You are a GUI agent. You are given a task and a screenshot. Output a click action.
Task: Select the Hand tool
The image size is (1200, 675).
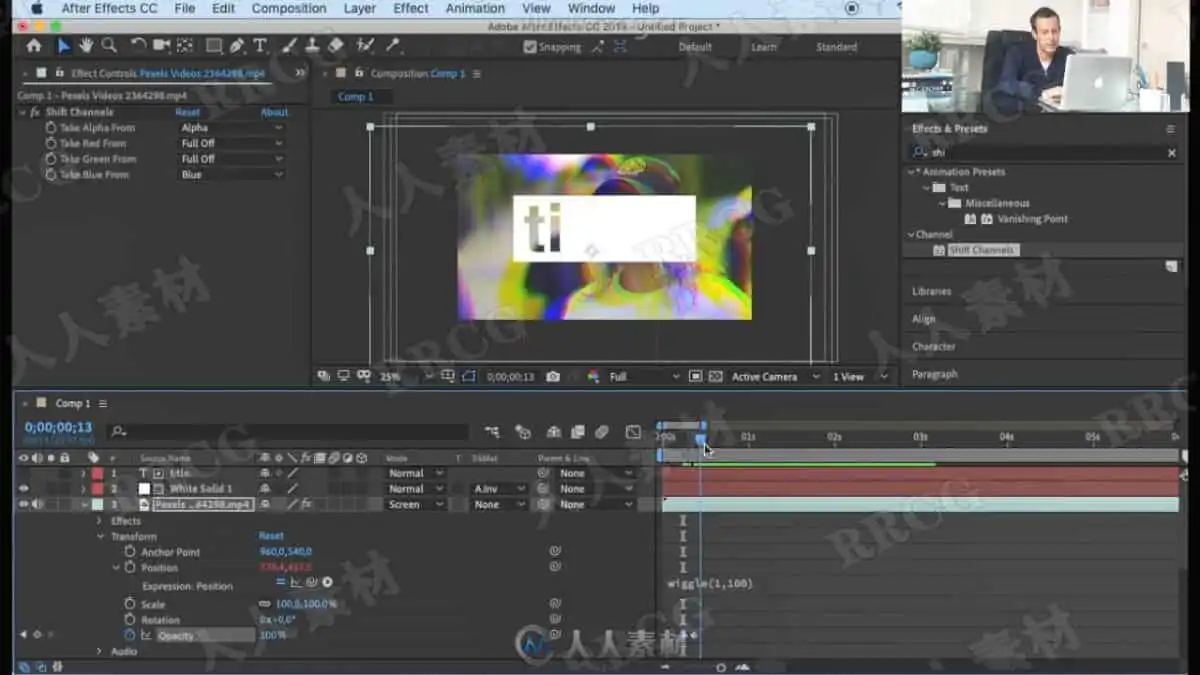[x=86, y=46]
